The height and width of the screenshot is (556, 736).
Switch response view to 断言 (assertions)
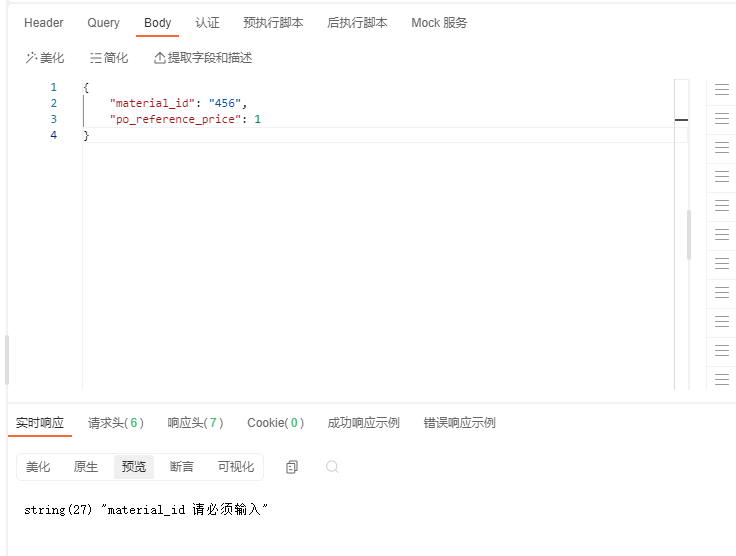(182, 467)
